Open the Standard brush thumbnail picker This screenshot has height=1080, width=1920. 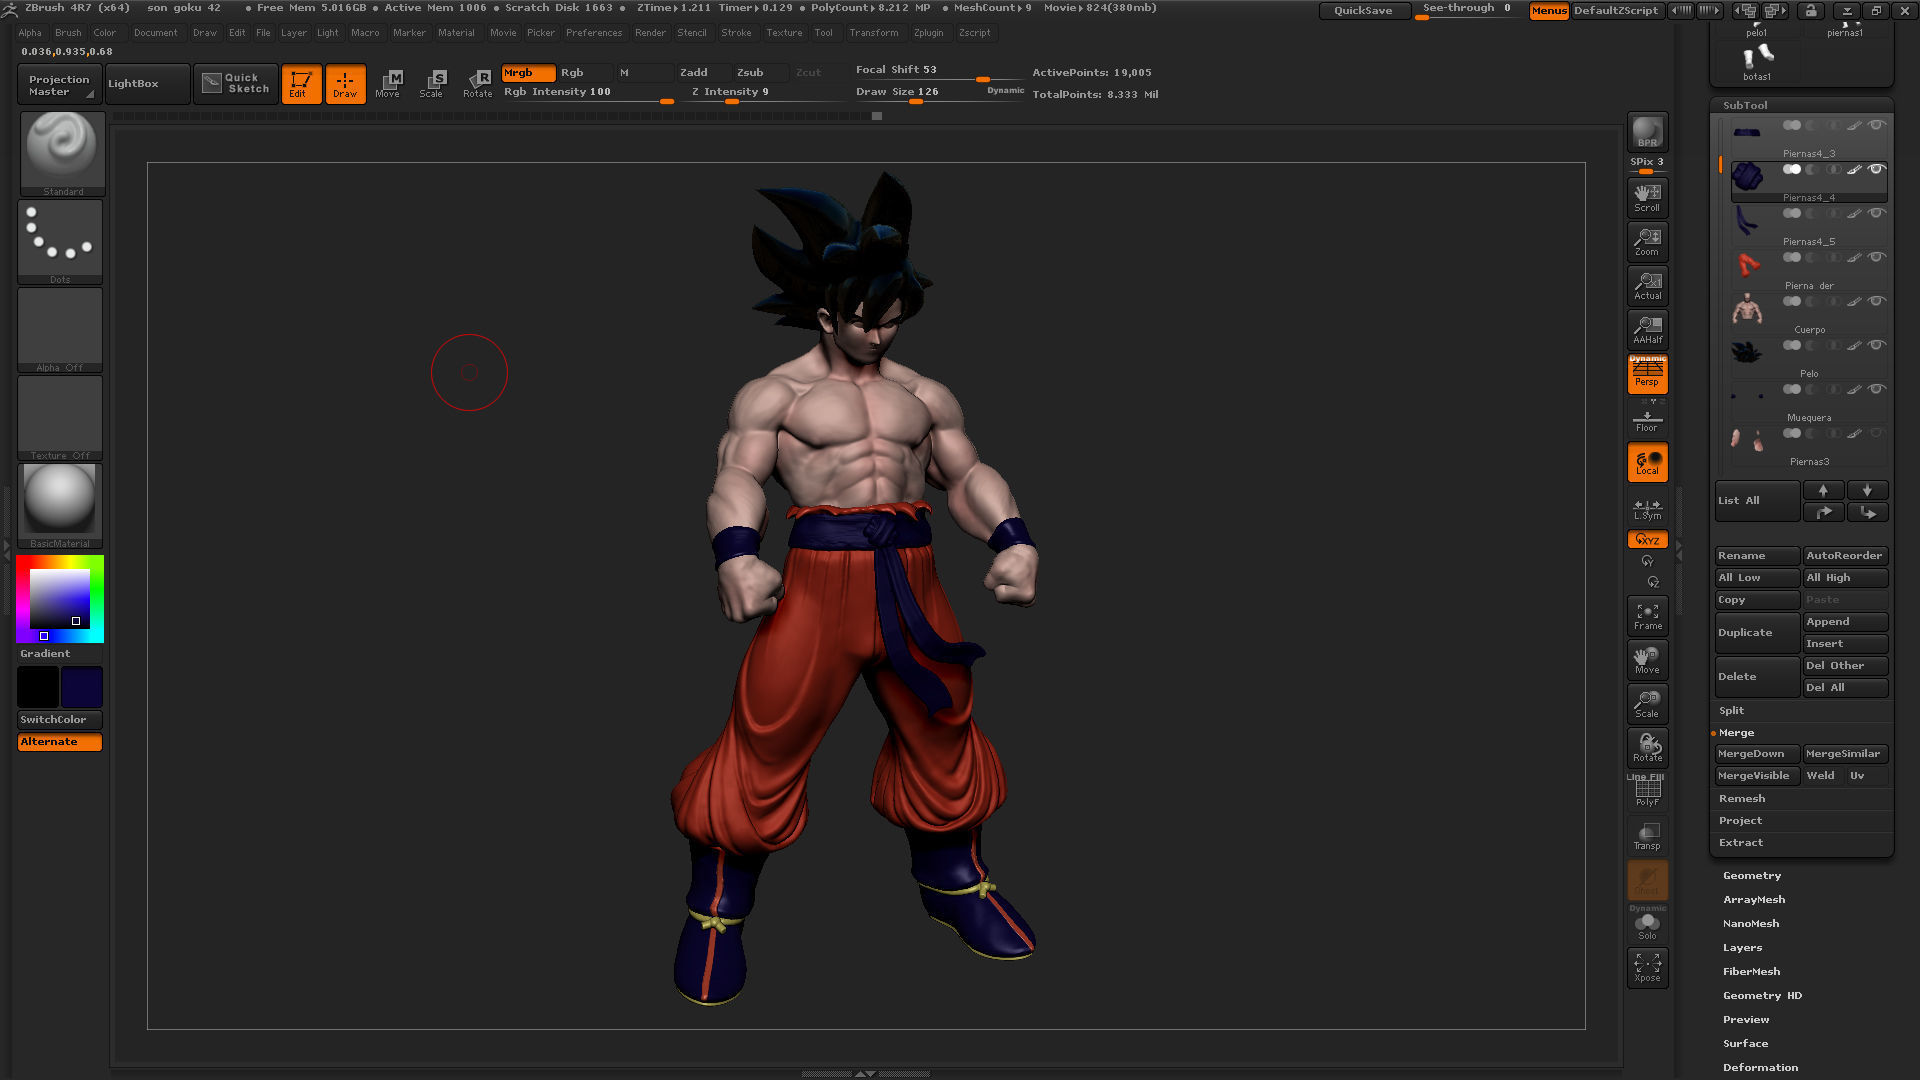pos(62,153)
